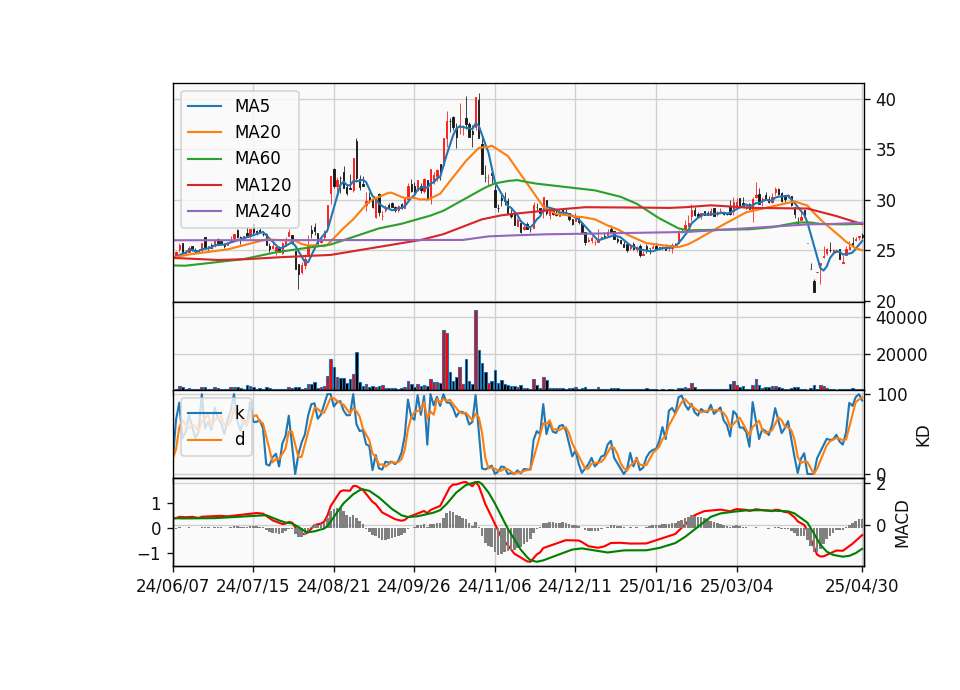Click the MA120 legend label
Image resolution: width=960 pixels, height=690 pixels.
point(263,185)
